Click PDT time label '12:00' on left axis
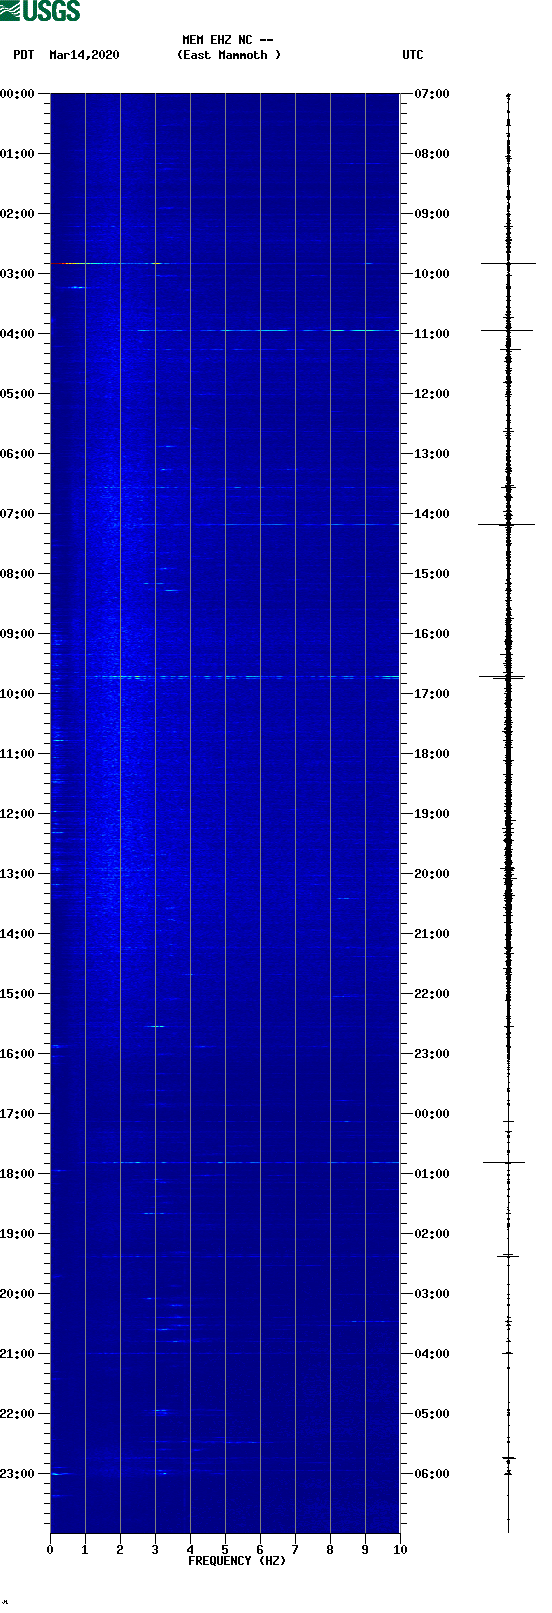552x1613 pixels. coord(18,814)
